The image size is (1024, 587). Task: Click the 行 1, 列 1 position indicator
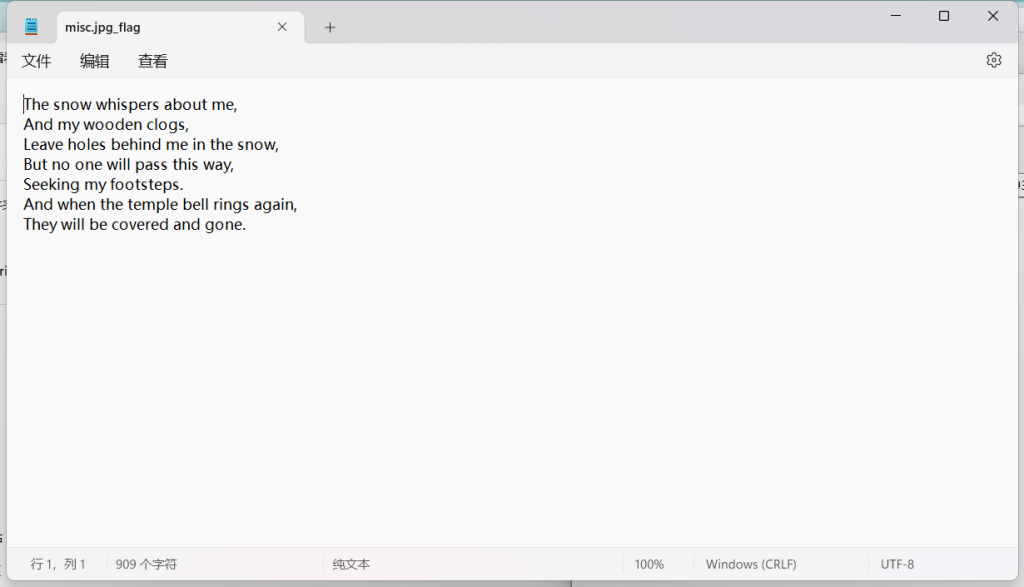tap(58, 564)
